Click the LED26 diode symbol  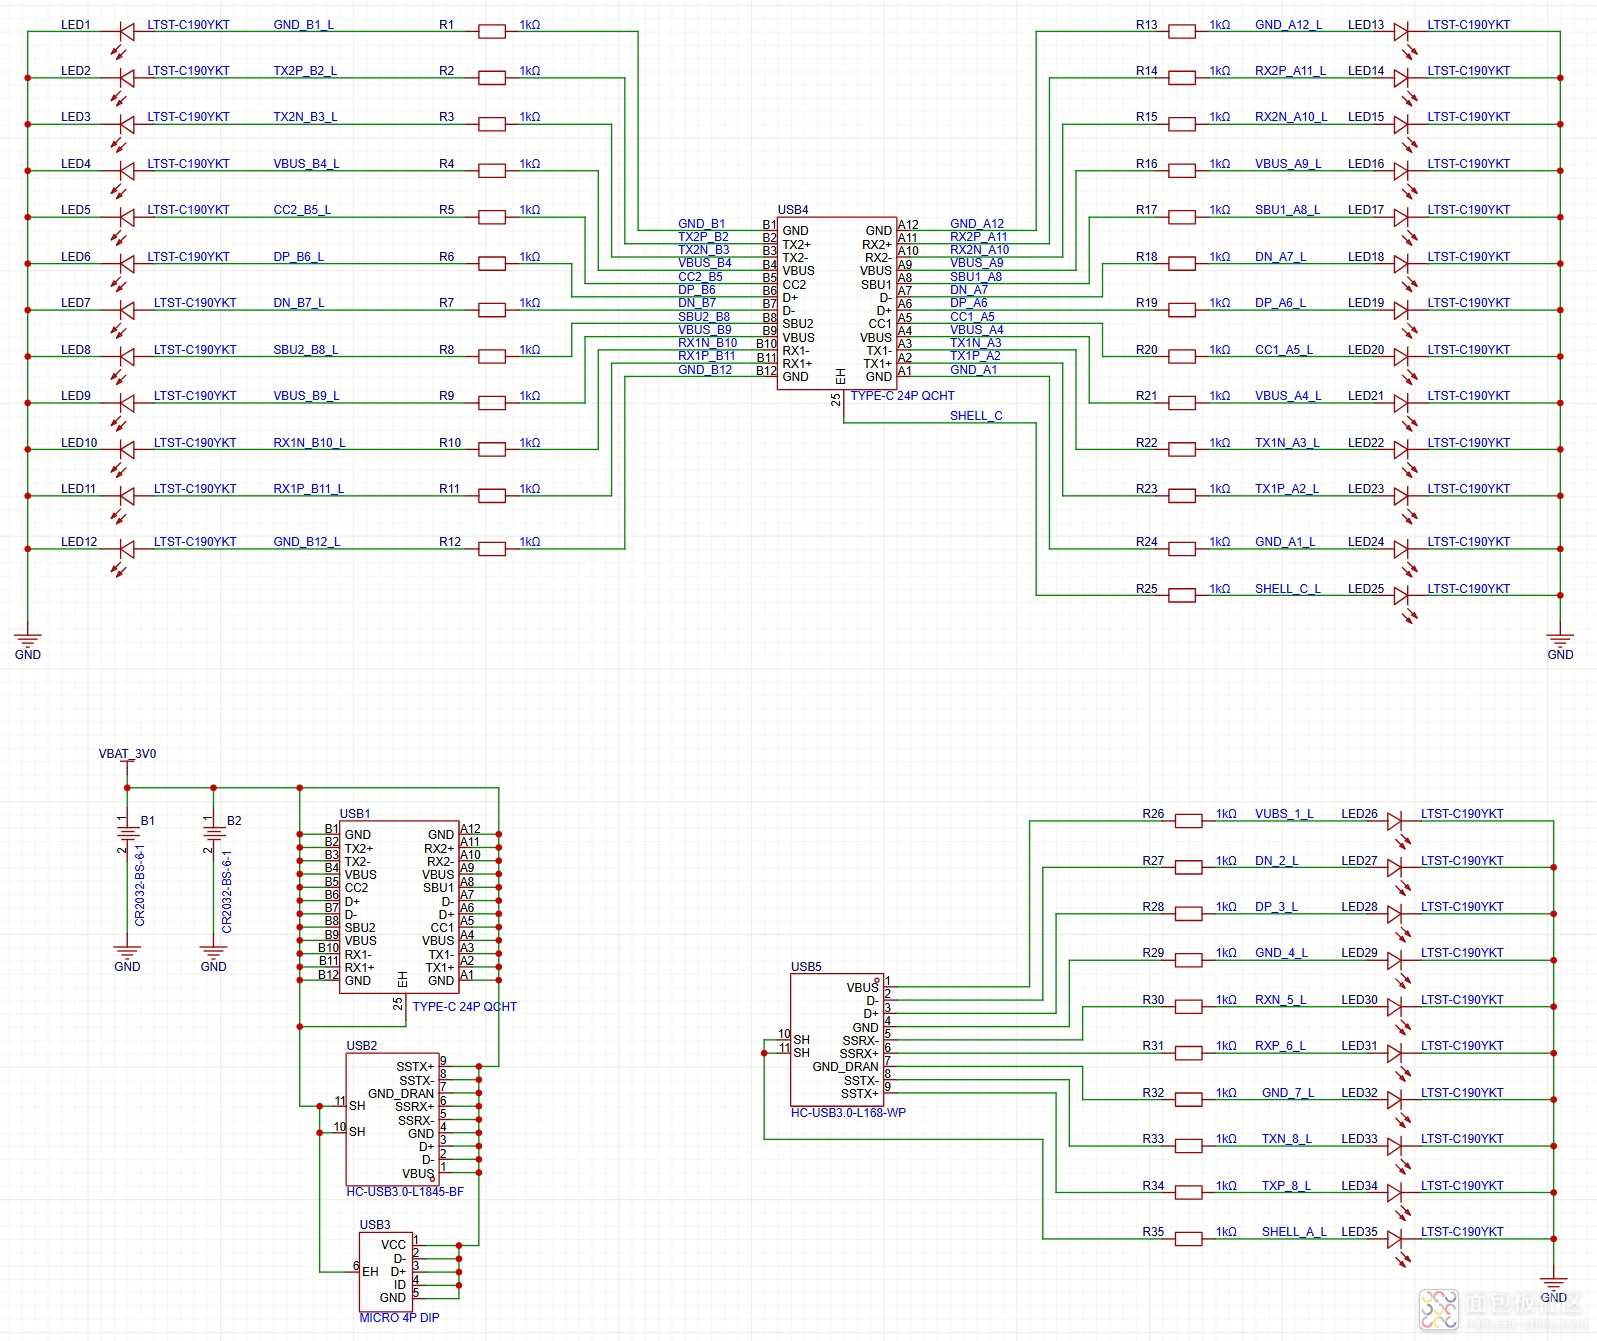coord(1394,821)
